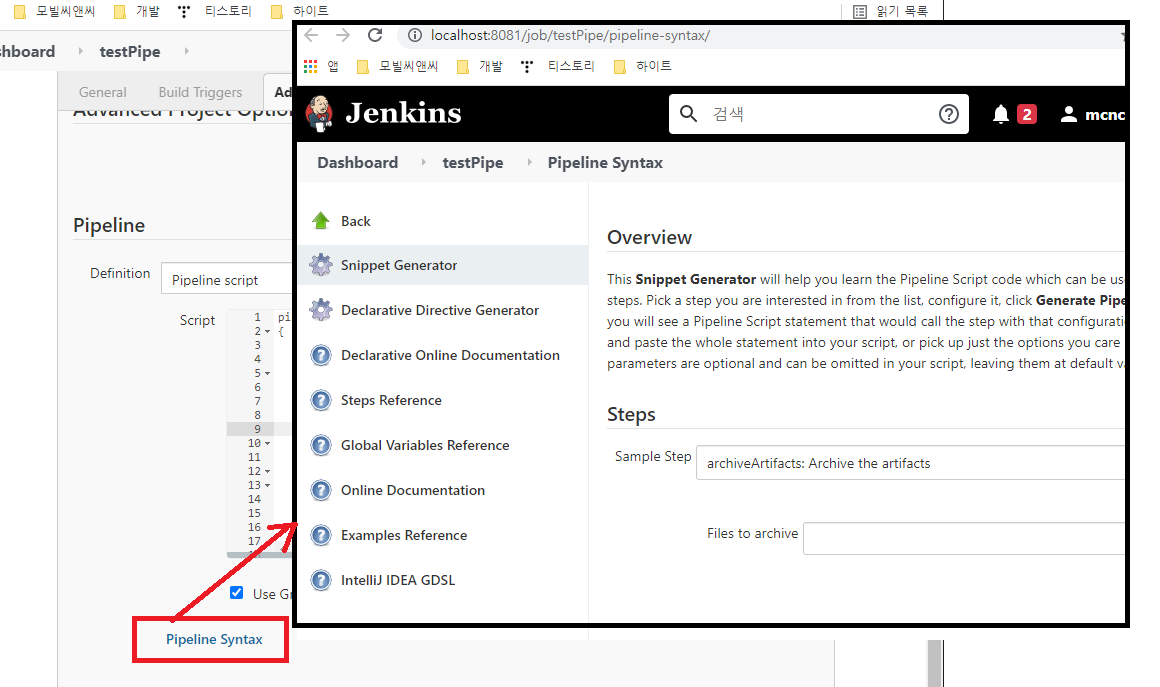Open the 하이트 bookmark folder in front window
Screen dimensions: 1160x687
[643, 67]
